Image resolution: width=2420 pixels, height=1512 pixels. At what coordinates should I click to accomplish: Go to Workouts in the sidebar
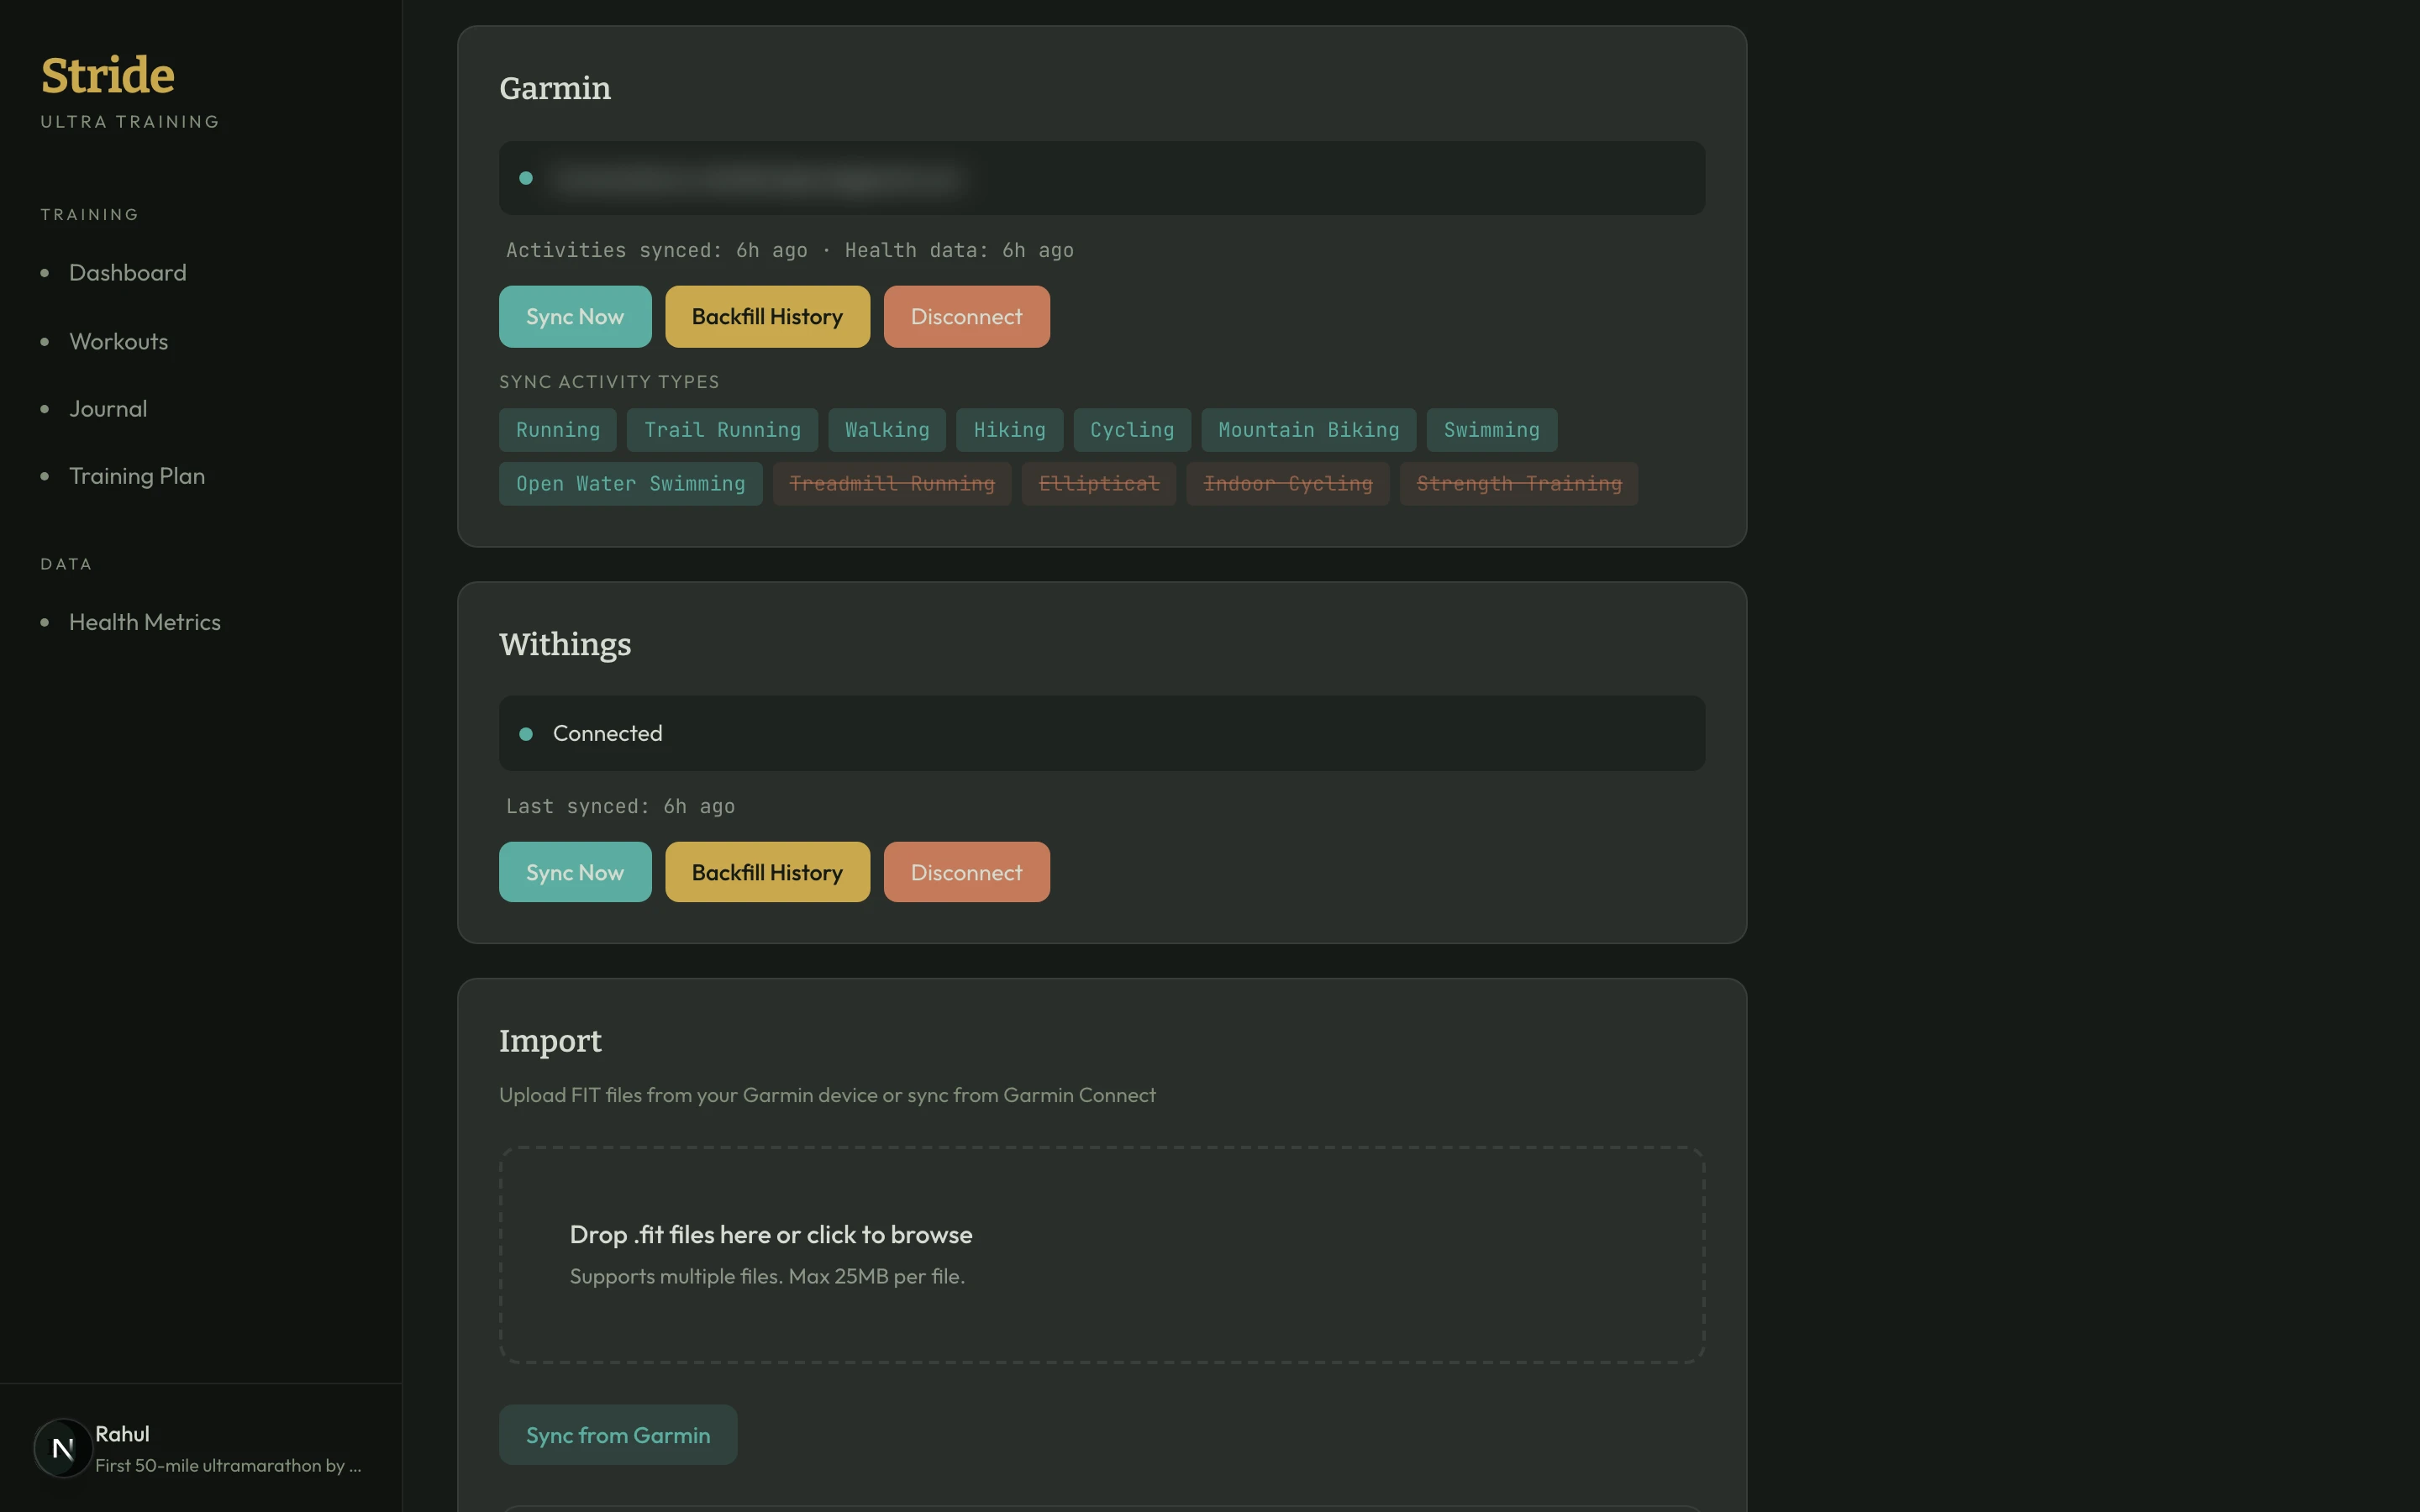coord(118,342)
